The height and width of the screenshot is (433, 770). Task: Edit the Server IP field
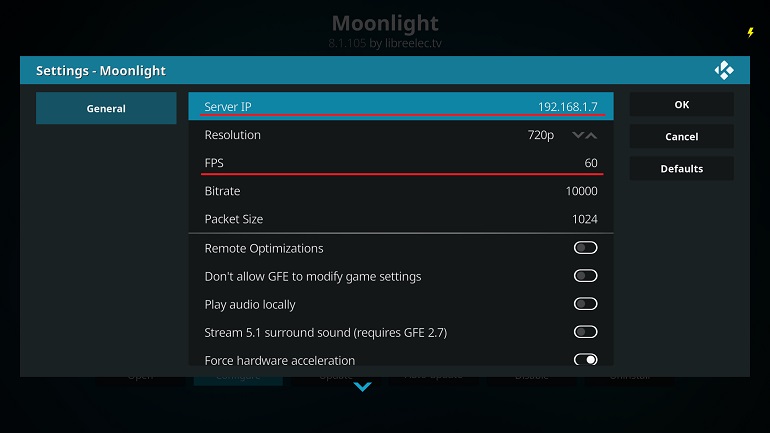pyautogui.click(x=401, y=106)
